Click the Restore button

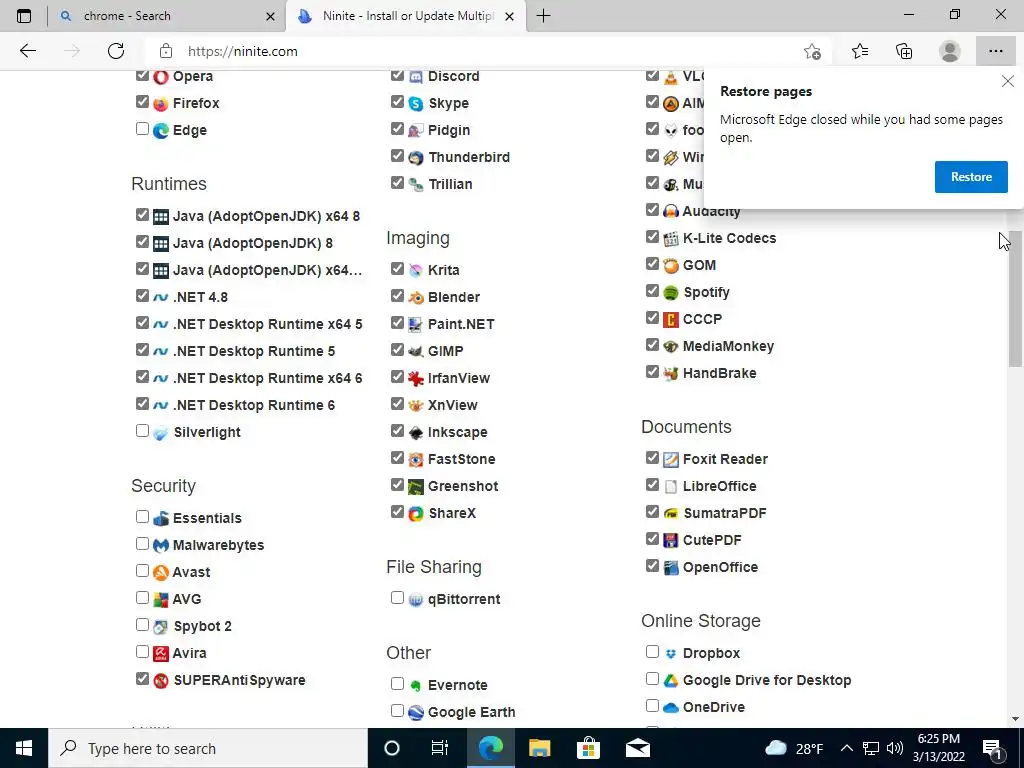971,177
